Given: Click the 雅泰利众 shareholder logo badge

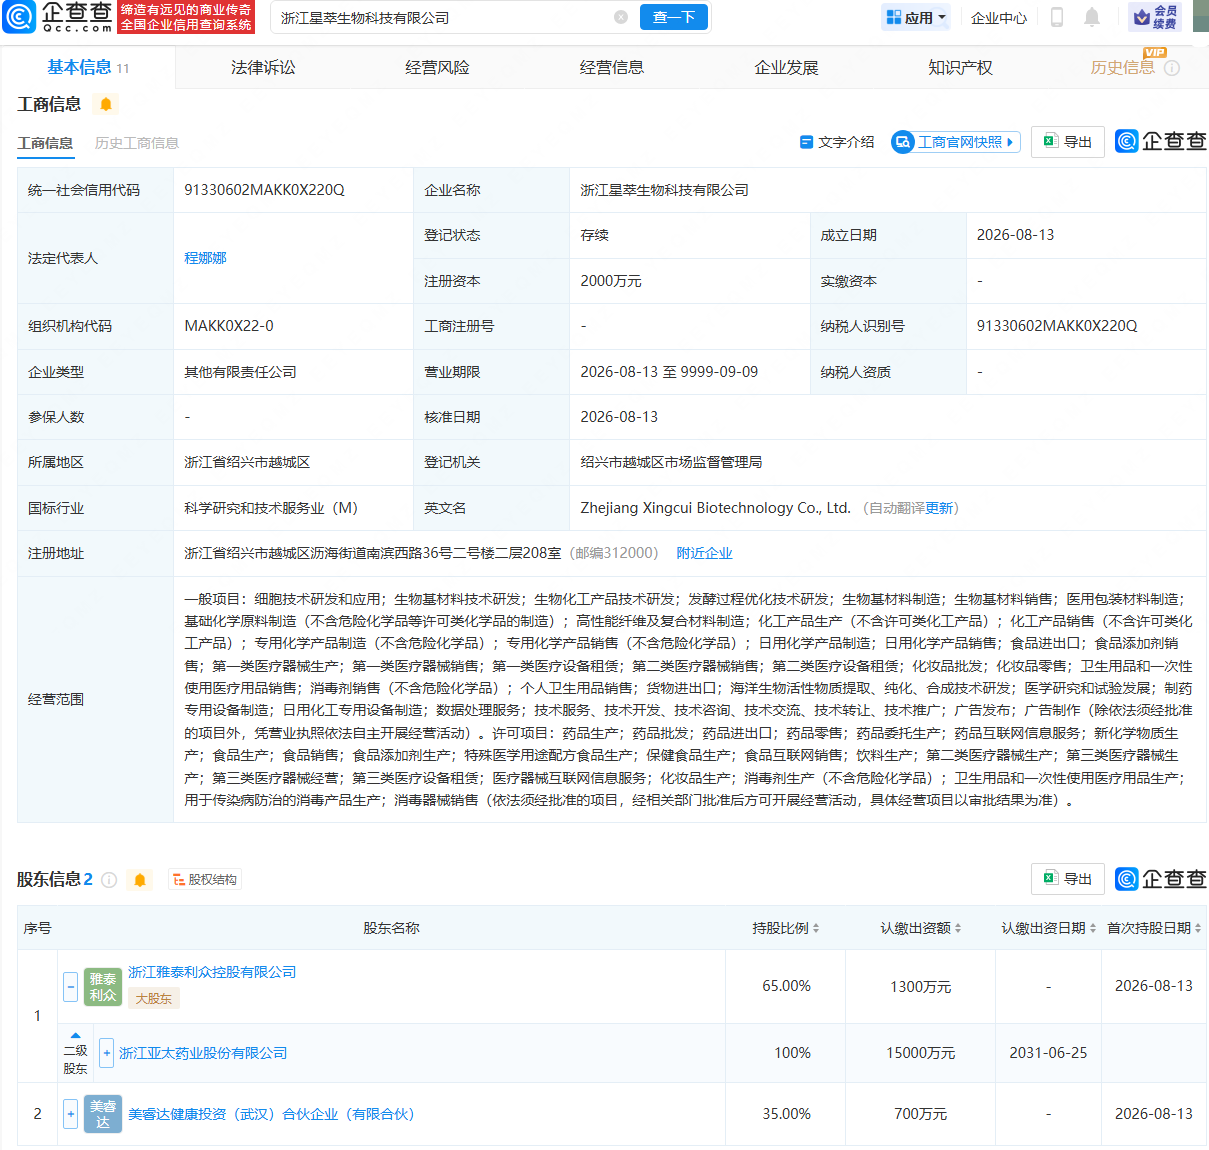Looking at the screenshot, I should click(103, 987).
